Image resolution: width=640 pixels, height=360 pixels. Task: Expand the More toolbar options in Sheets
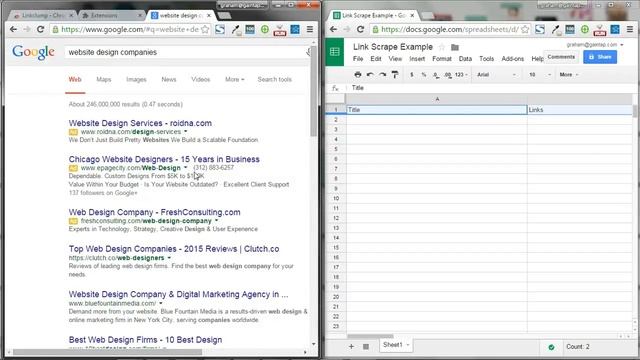click(x=569, y=75)
